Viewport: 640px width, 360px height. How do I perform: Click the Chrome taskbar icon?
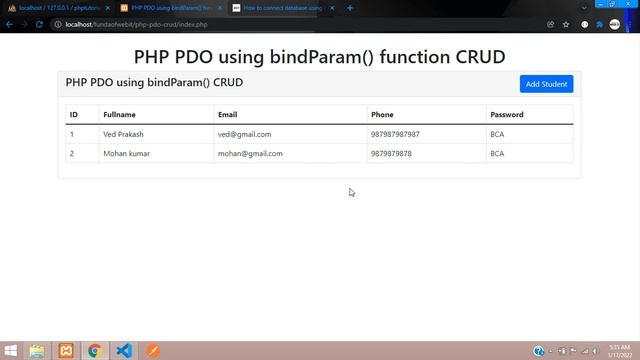tap(95, 351)
